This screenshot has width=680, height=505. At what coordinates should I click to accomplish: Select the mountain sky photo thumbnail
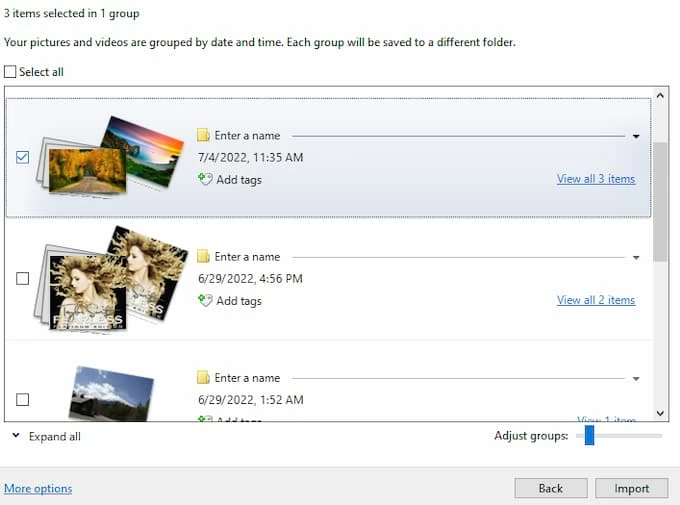point(110,393)
